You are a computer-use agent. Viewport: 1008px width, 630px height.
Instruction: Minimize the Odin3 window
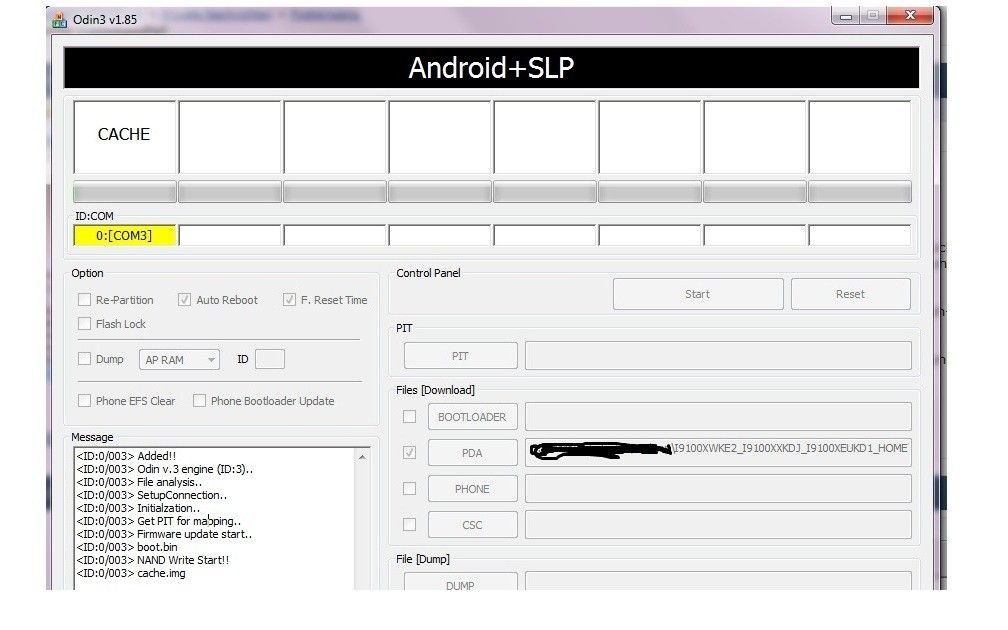pyautogui.click(x=846, y=15)
